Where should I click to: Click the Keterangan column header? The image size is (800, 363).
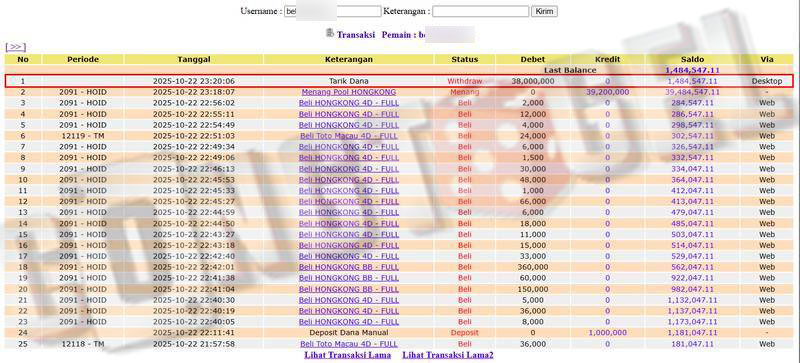click(348, 59)
